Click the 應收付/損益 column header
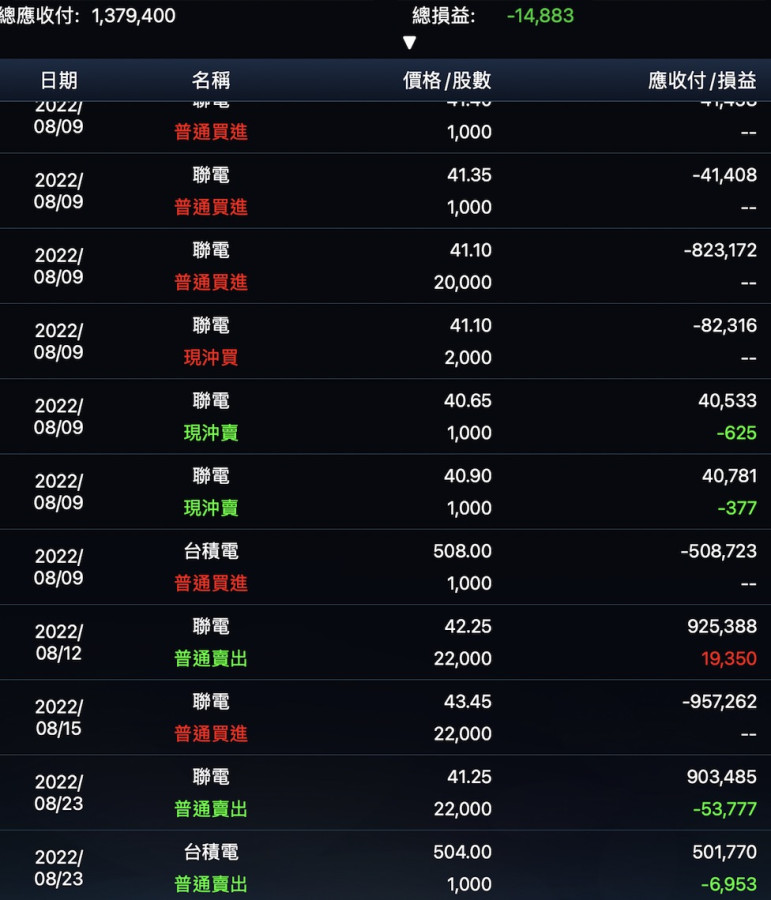Viewport: 771px width, 900px height. pyautogui.click(x=702, y=81)
